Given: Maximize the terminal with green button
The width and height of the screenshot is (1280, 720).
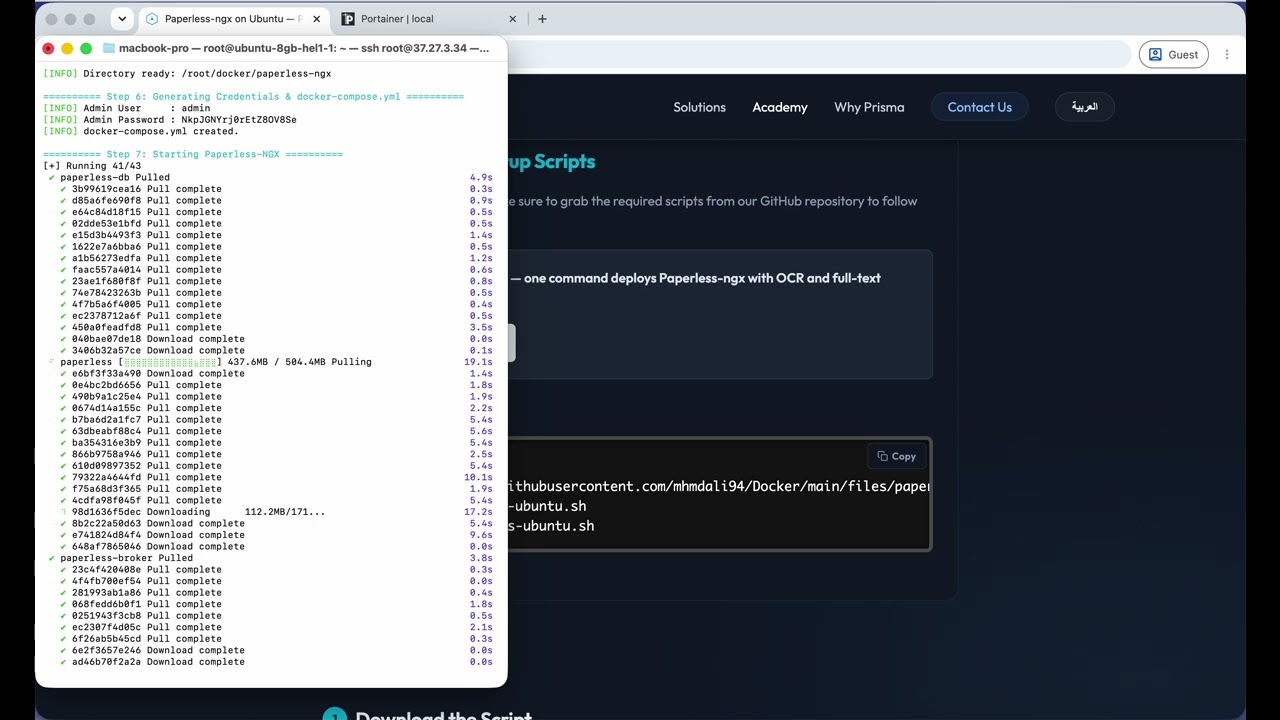Looking at the screenshot, I should click(86, 48).
